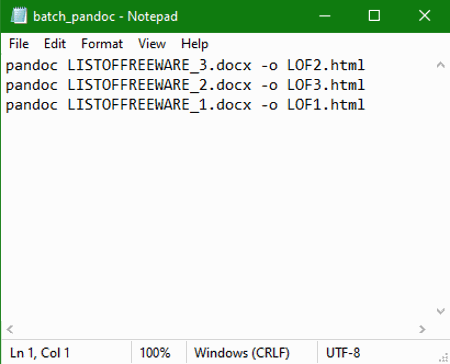Screen dimensions: 450x364
Task: Open the Format menu
Action: pyautogui.click(x=102, y=44)
